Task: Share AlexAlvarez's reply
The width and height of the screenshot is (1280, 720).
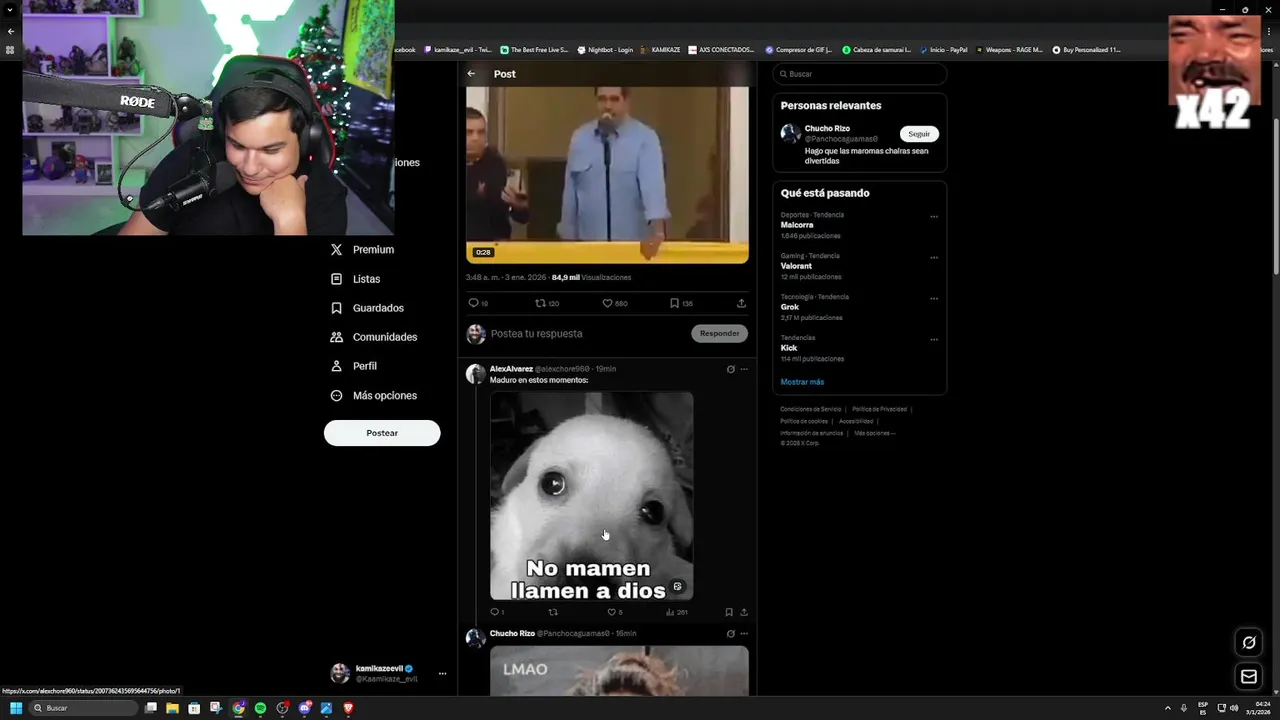Action: coord(744,612)
